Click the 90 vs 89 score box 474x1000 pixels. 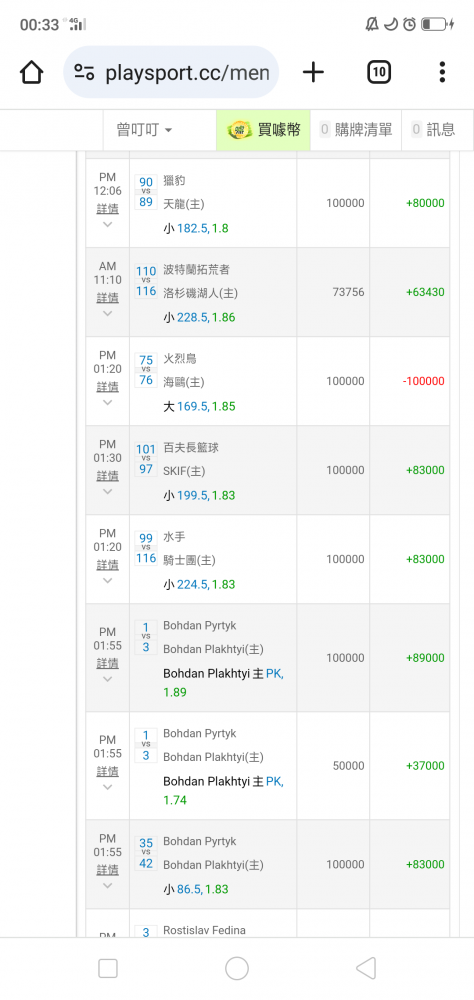146,191
